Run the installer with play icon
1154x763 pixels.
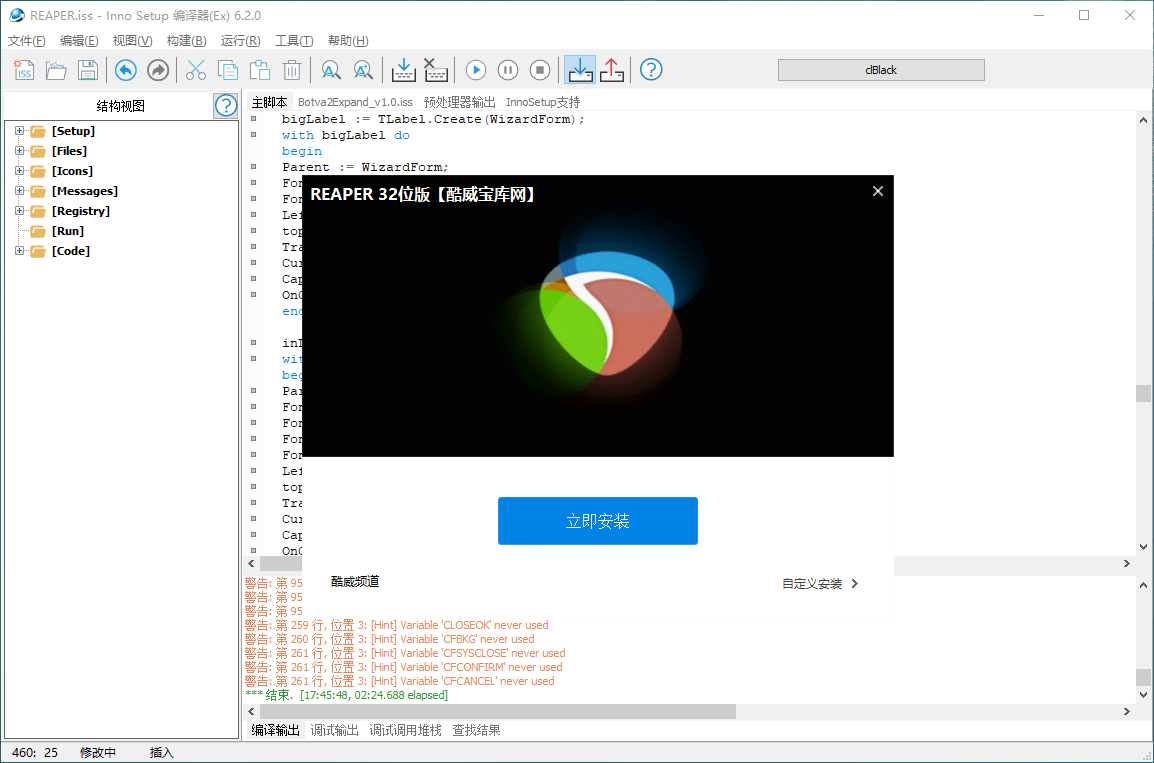476,70
